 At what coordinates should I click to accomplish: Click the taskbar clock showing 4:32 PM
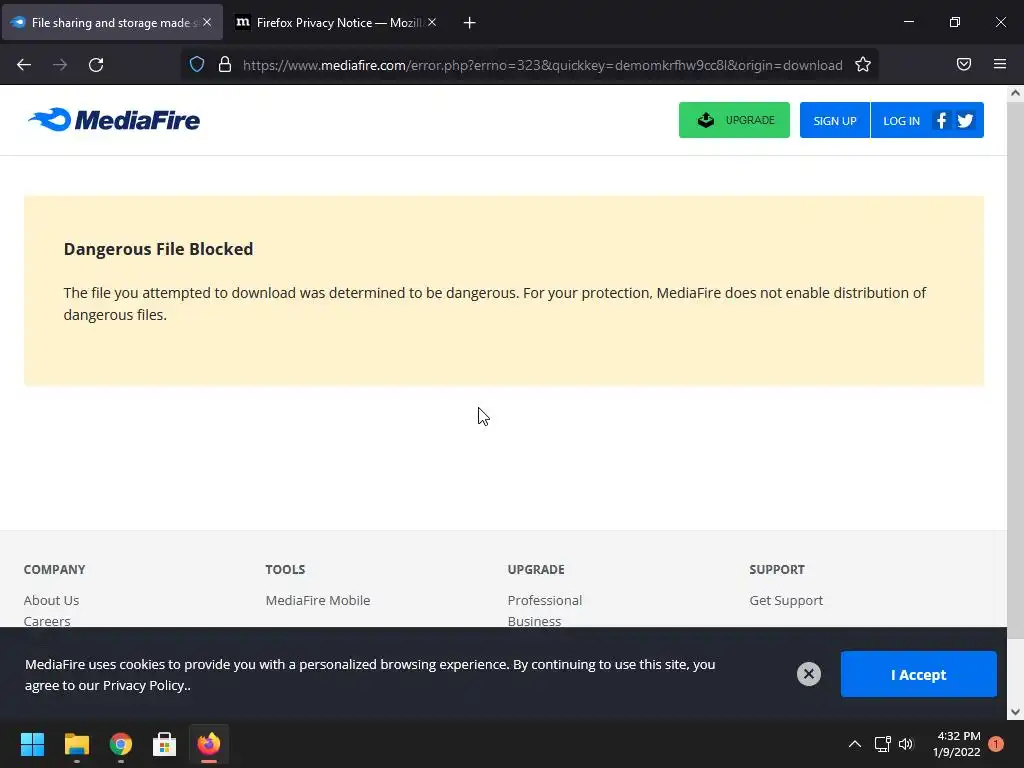(957, 744)
